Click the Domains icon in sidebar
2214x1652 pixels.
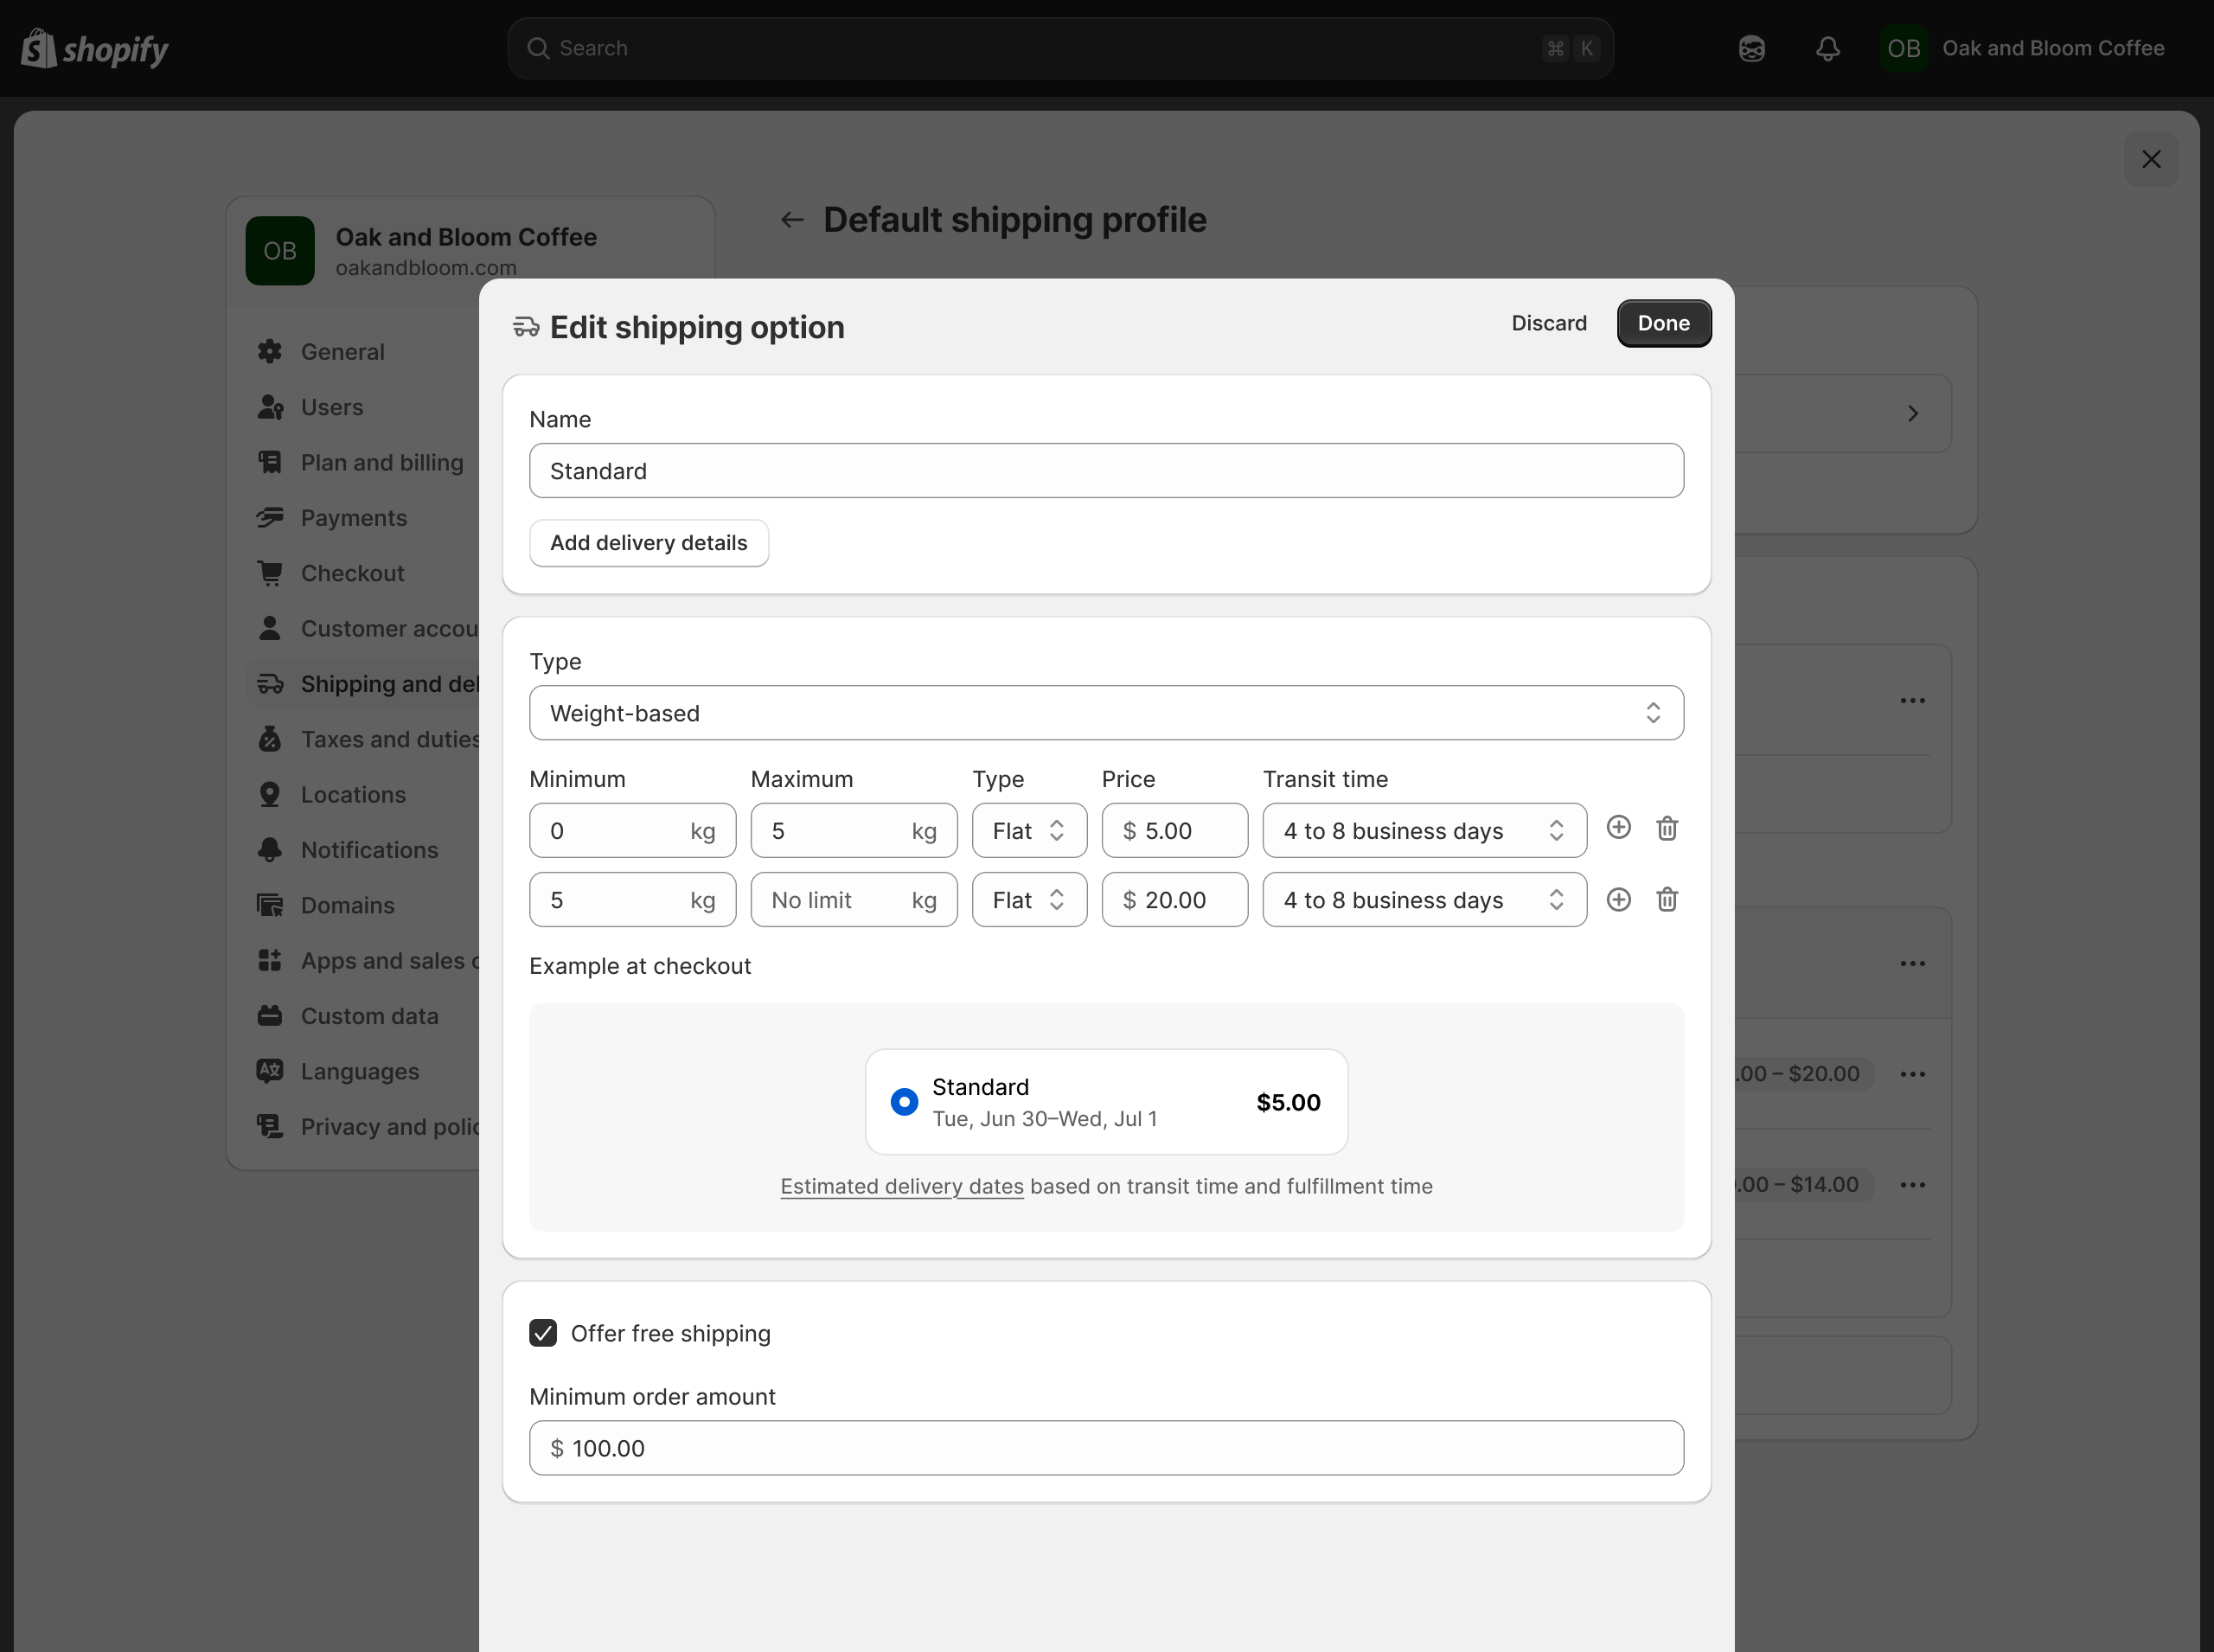[270, 905]
